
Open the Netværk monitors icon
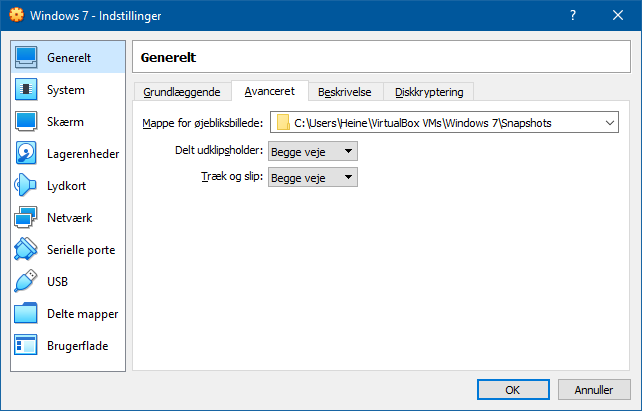25,217
